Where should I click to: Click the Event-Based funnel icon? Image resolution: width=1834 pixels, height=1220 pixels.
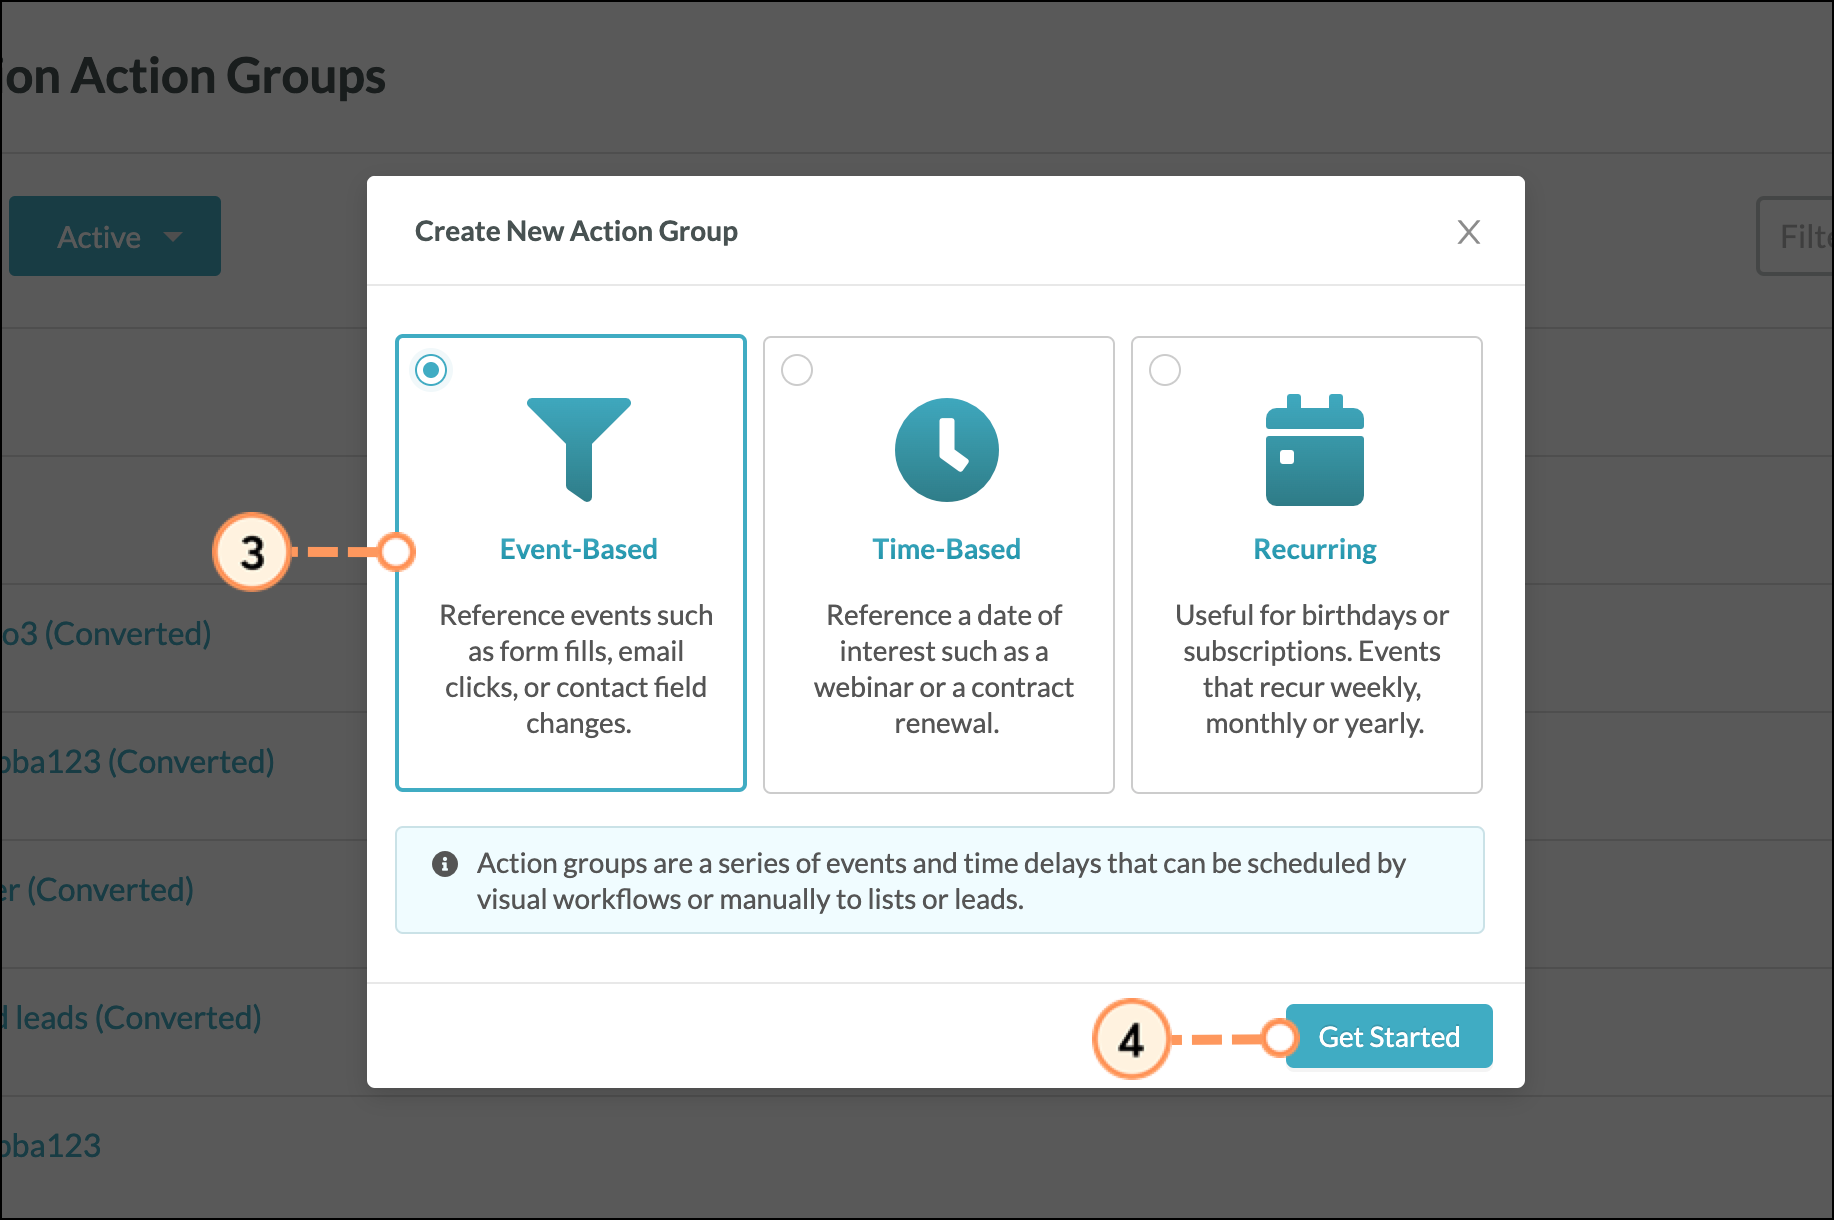[x=579, y=449]
